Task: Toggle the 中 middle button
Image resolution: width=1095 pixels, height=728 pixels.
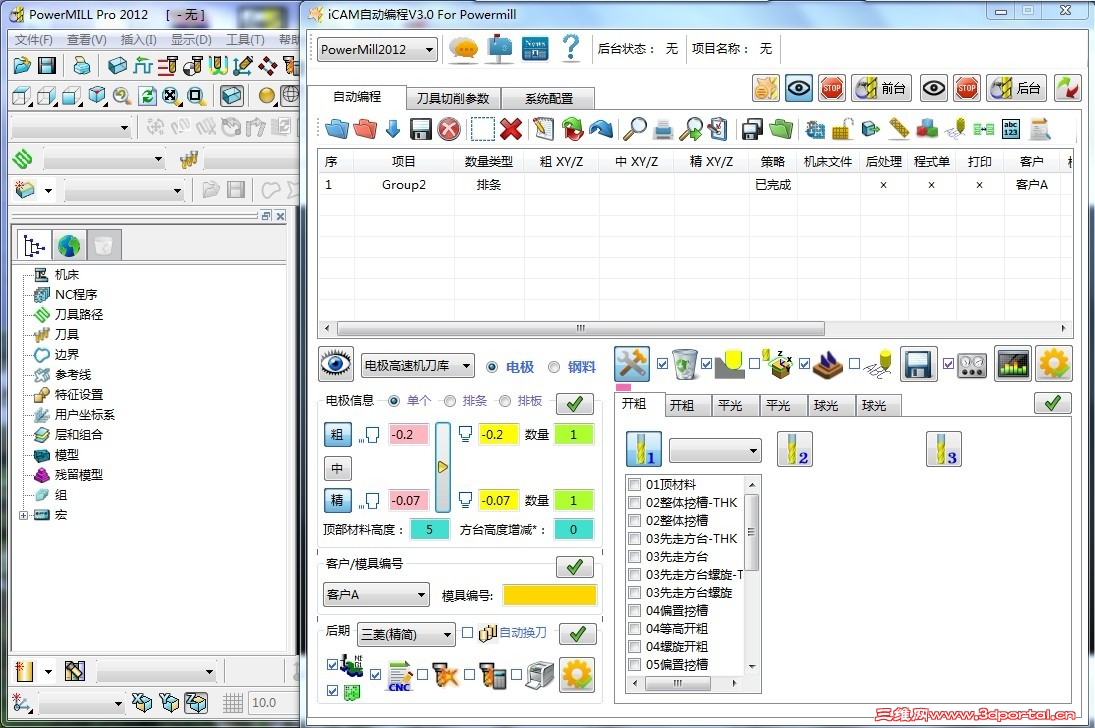Action: (x=337, y=468)
